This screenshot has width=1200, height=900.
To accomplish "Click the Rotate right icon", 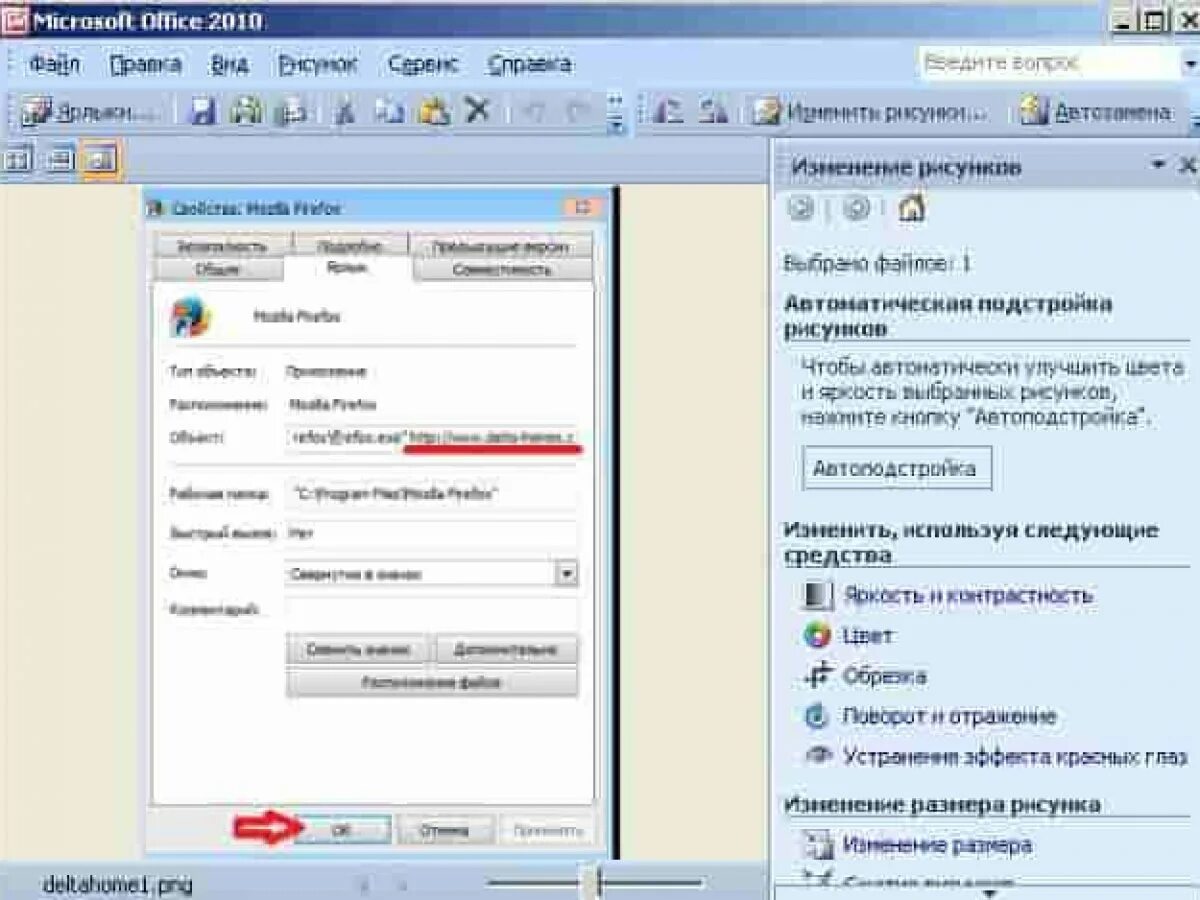I will pyautogui.click(x=712, y=111).
